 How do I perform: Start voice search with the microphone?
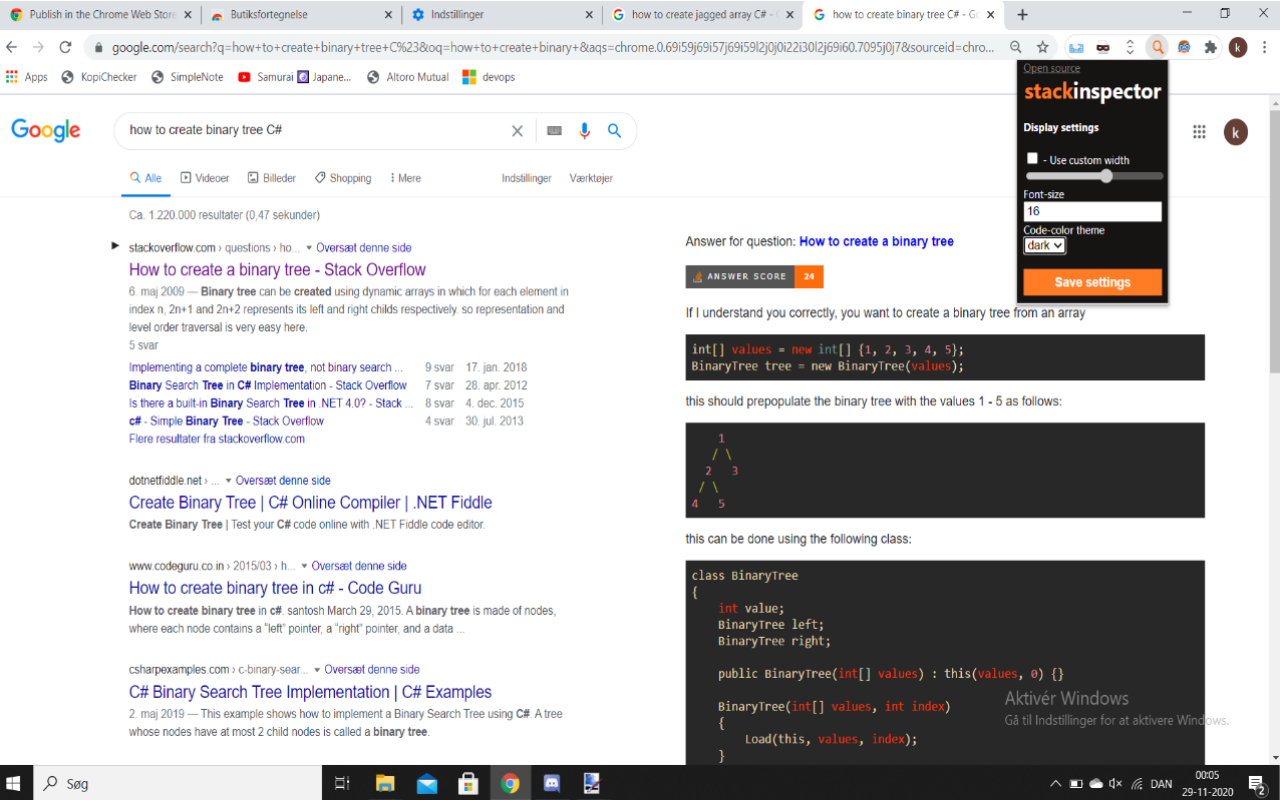coord(585,131)
